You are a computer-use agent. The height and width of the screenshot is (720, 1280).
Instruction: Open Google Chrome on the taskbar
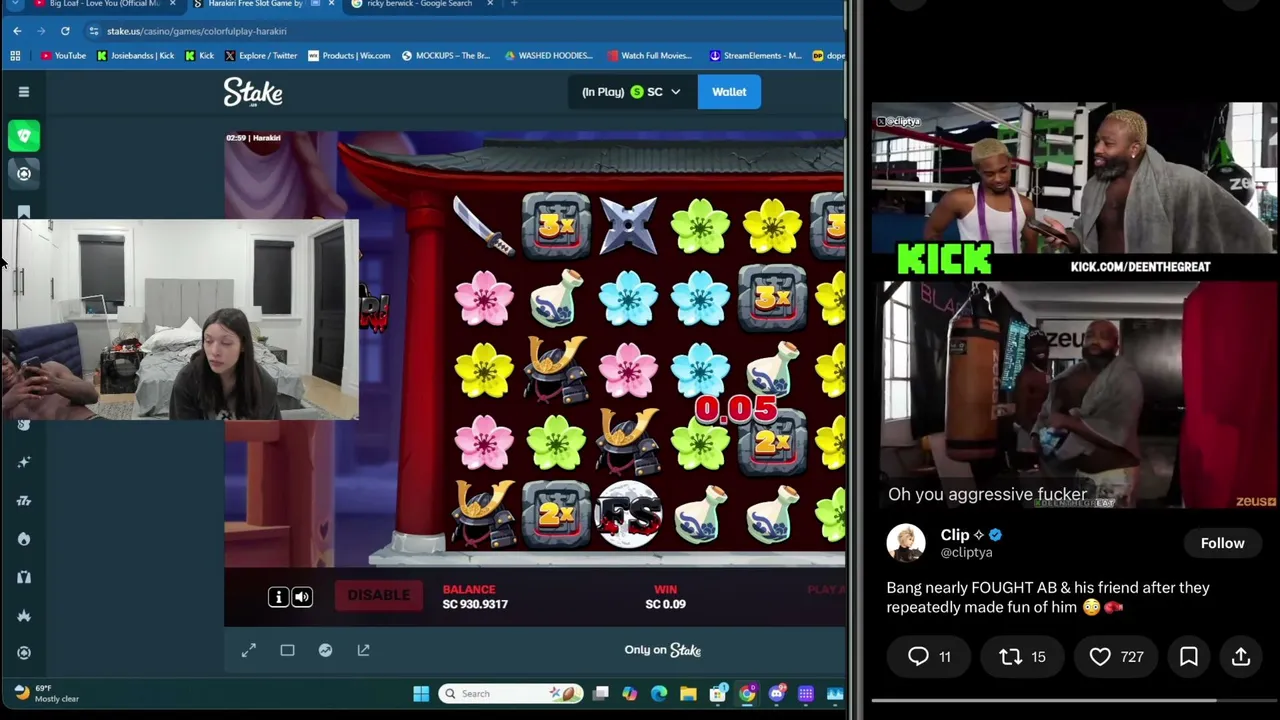click(x=747, y=694)
